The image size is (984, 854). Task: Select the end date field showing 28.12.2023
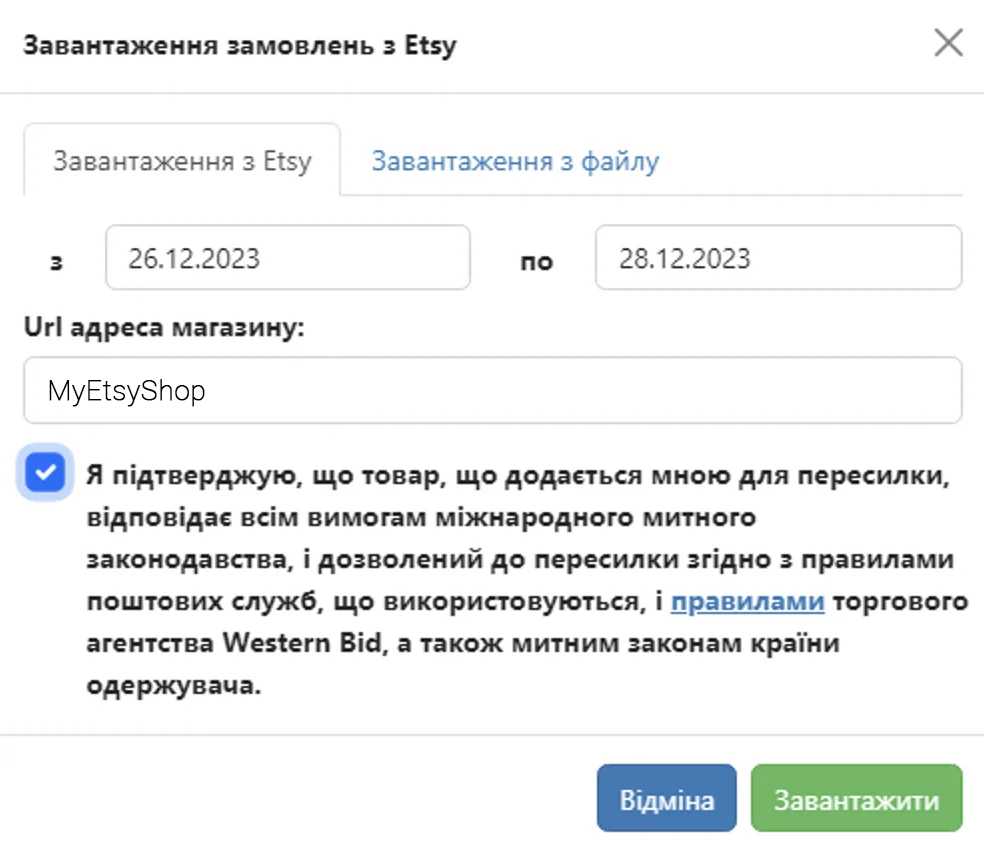tap(777, 257)
